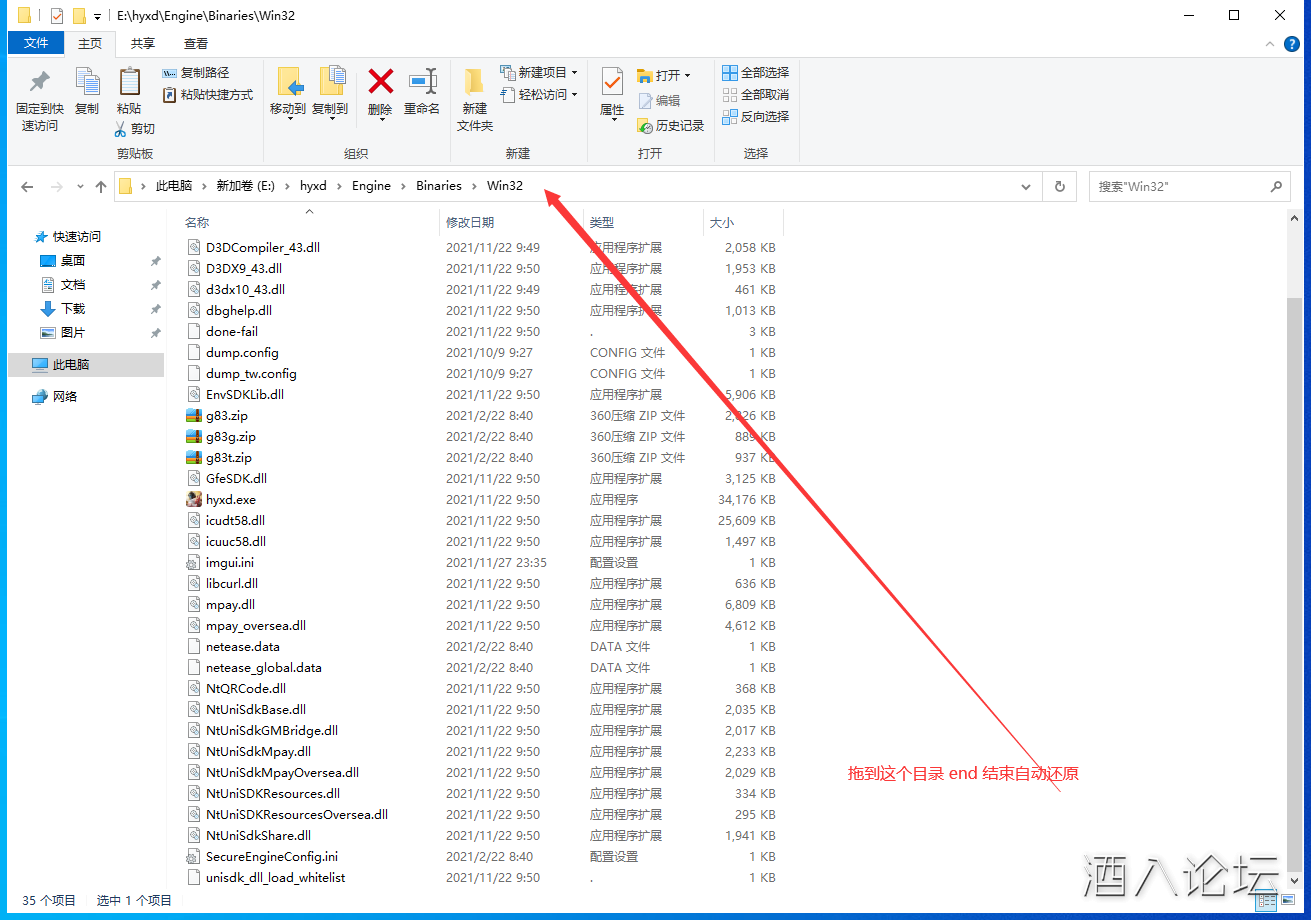Open recent locations dropdown arrow
Screen dimensions: 1311x920
click(x=80, y=187)
